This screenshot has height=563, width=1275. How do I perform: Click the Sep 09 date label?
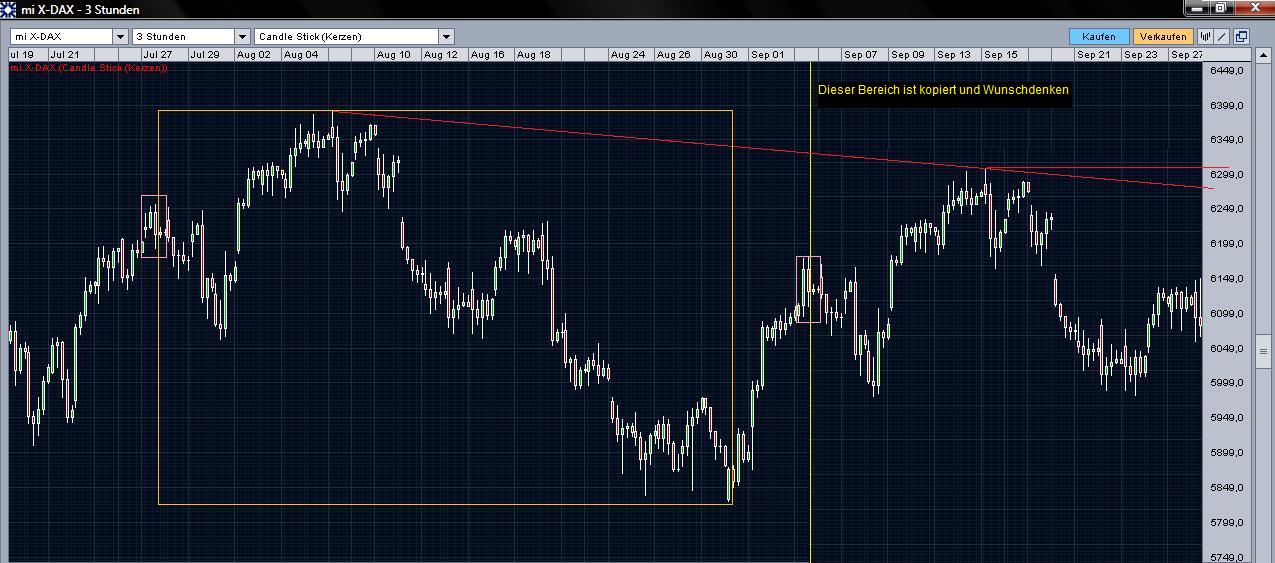point(908,55)
